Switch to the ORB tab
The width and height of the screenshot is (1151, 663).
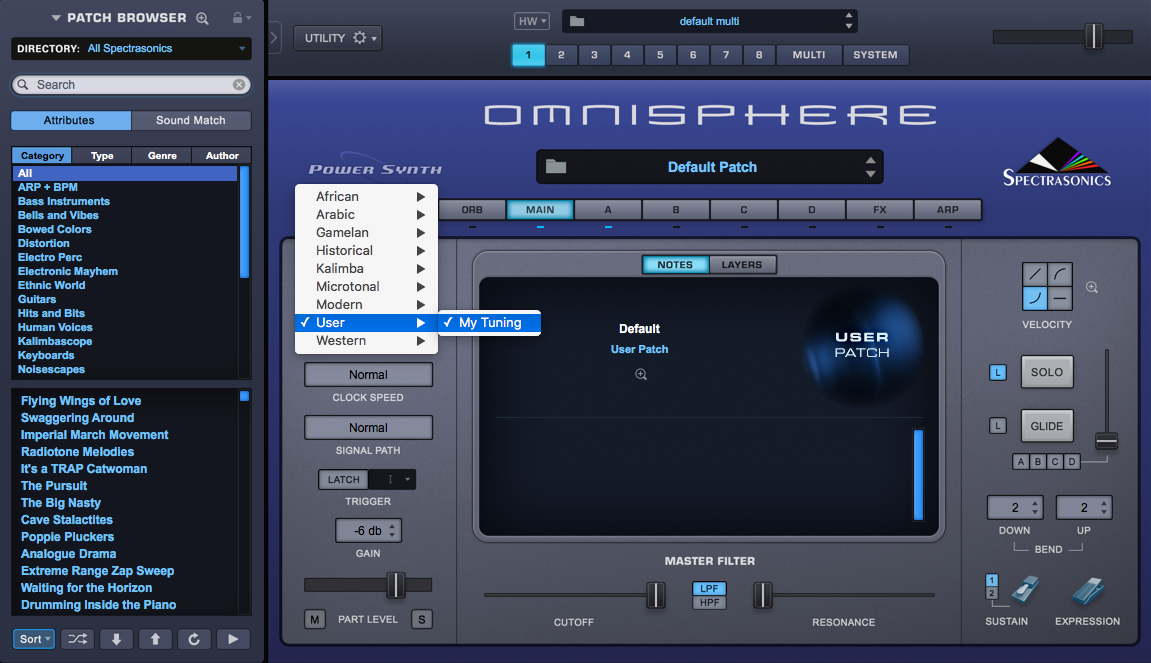pos(472,209)
